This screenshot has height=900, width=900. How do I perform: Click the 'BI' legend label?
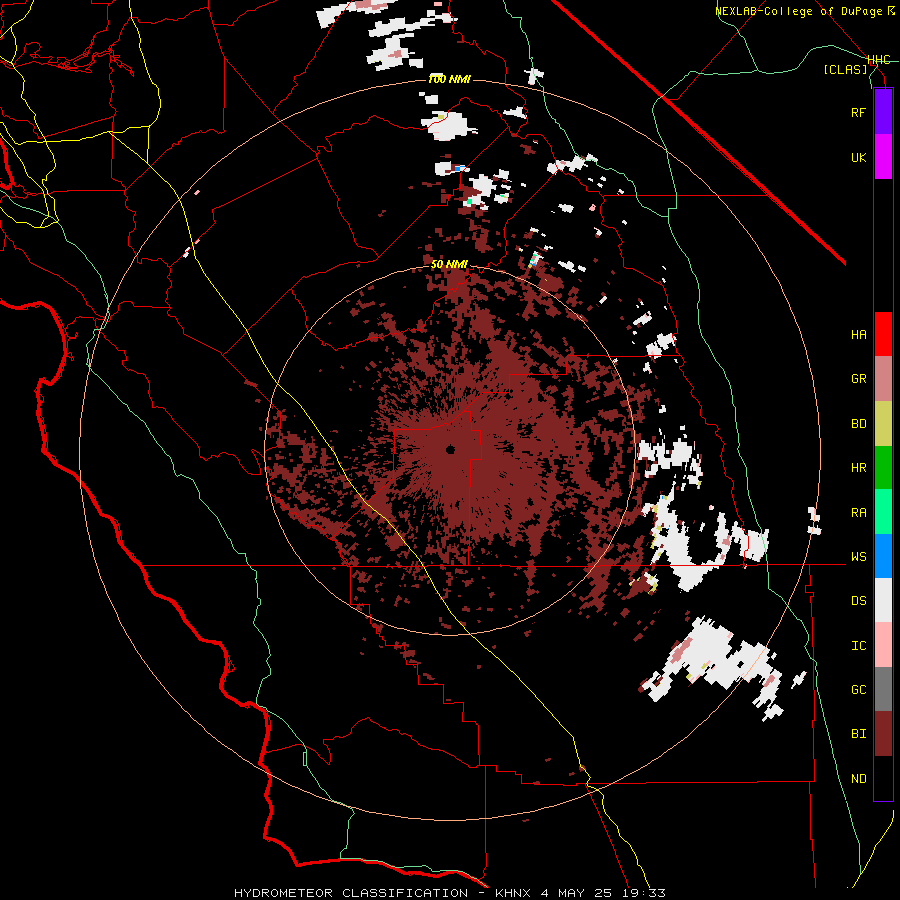click(858, 734)
